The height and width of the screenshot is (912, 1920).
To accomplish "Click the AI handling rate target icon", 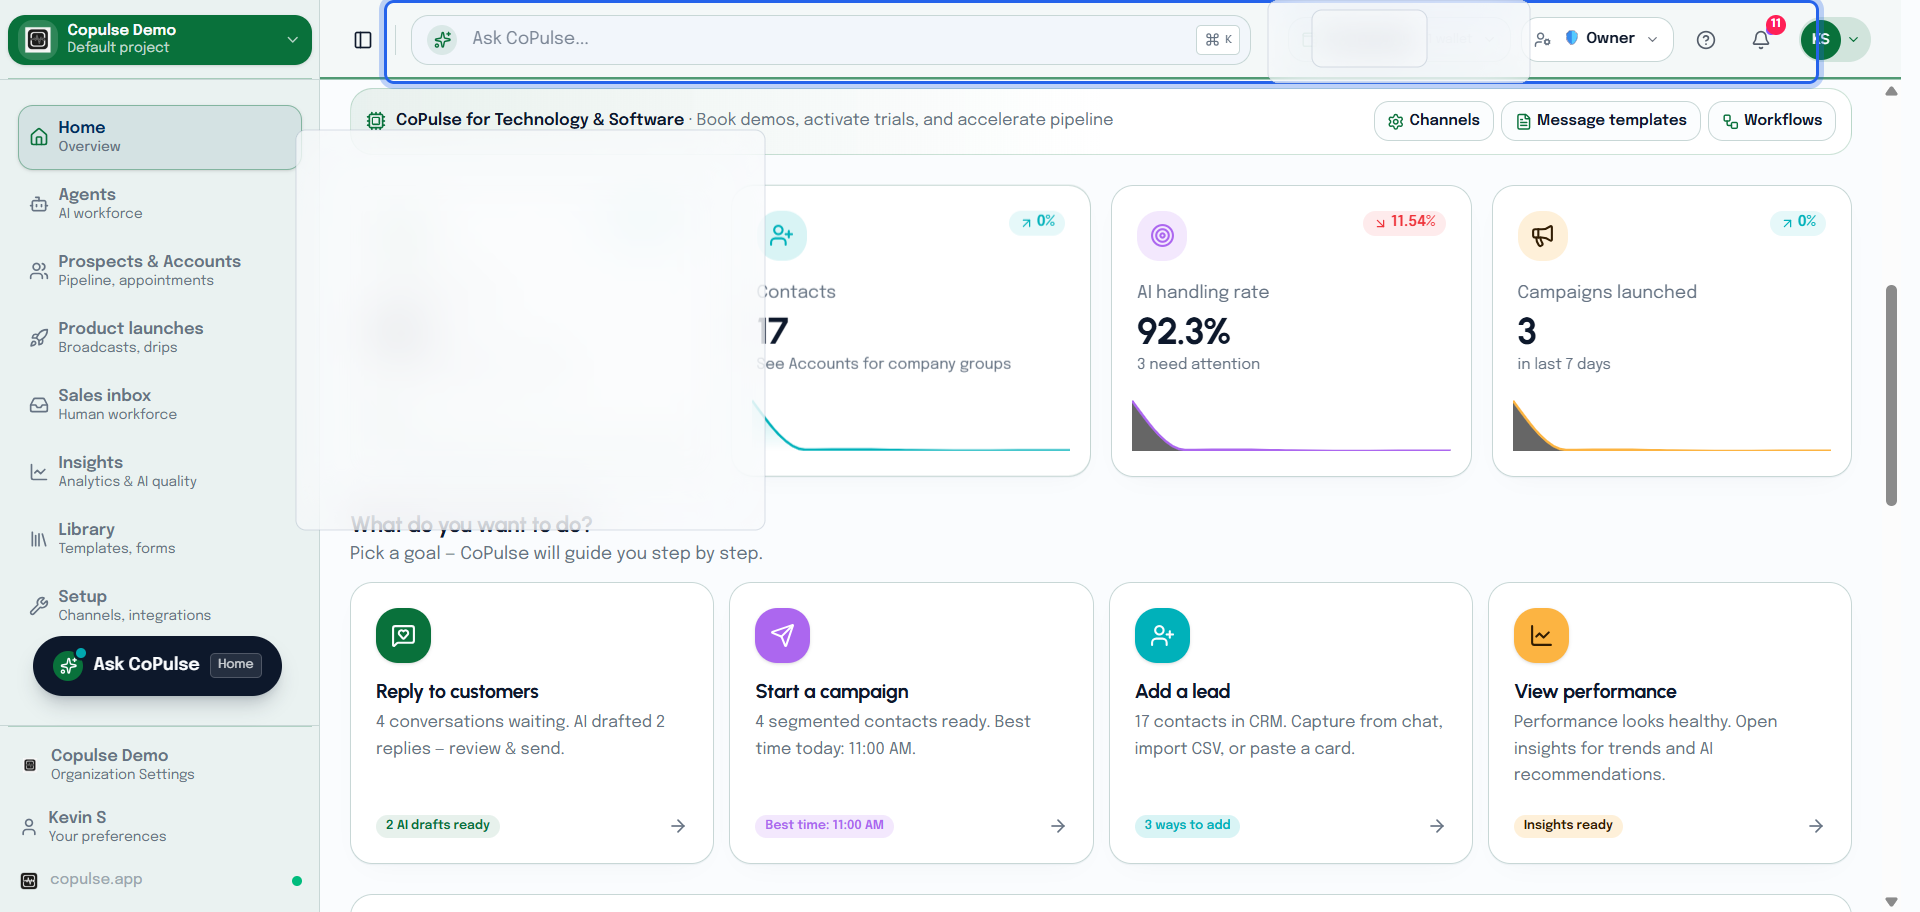I will [1162, 236].
